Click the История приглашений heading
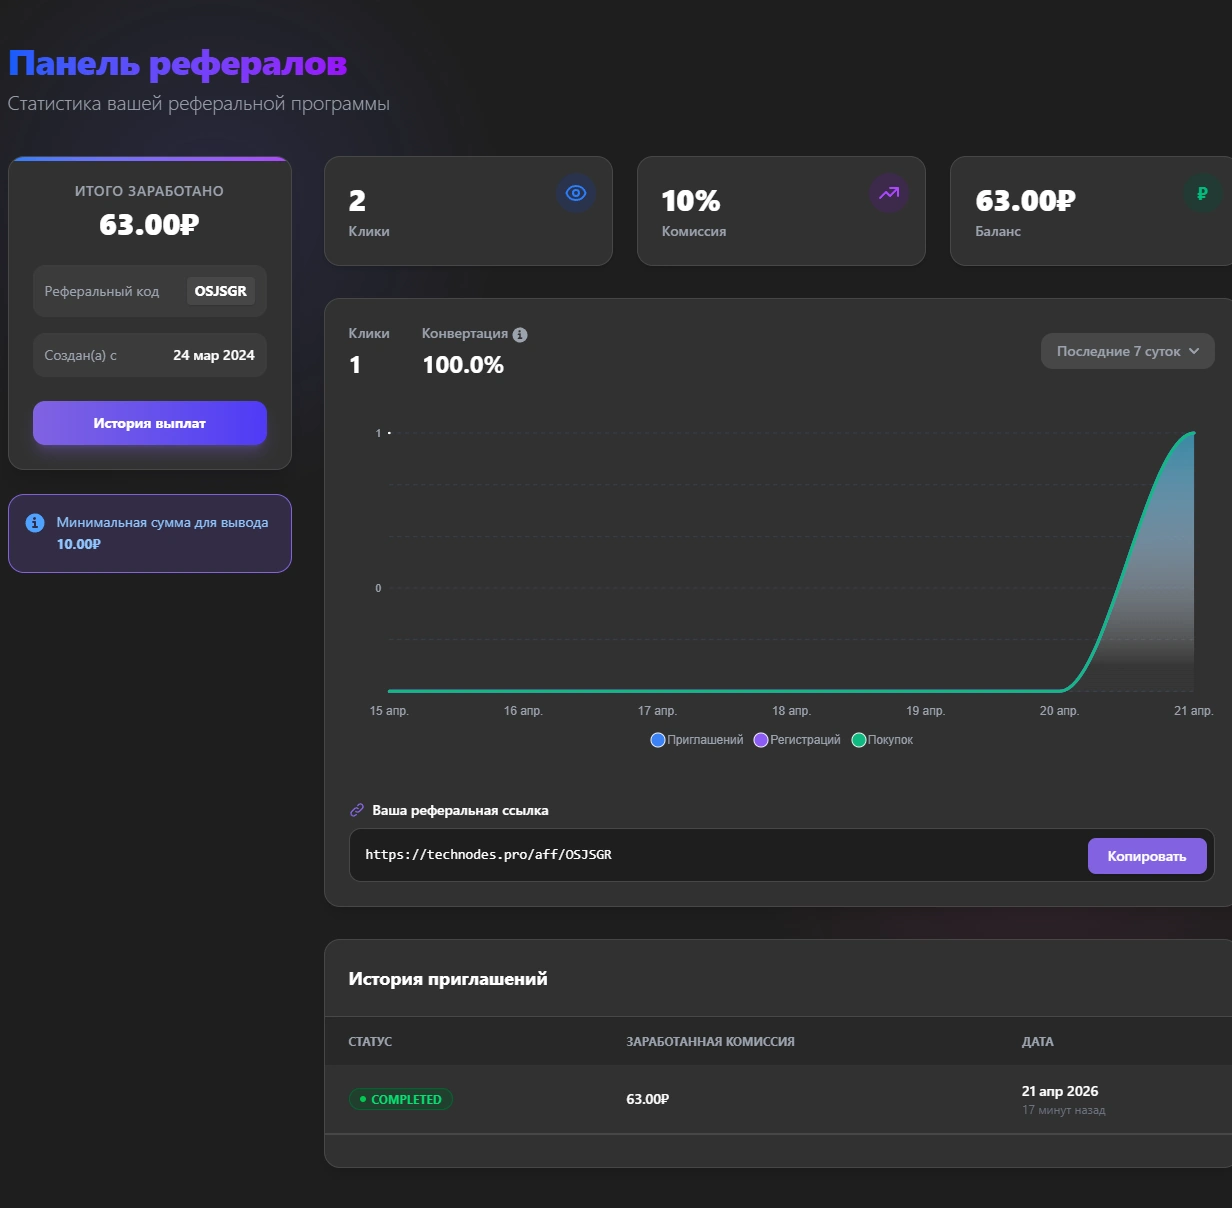 (x=448, y=979)
